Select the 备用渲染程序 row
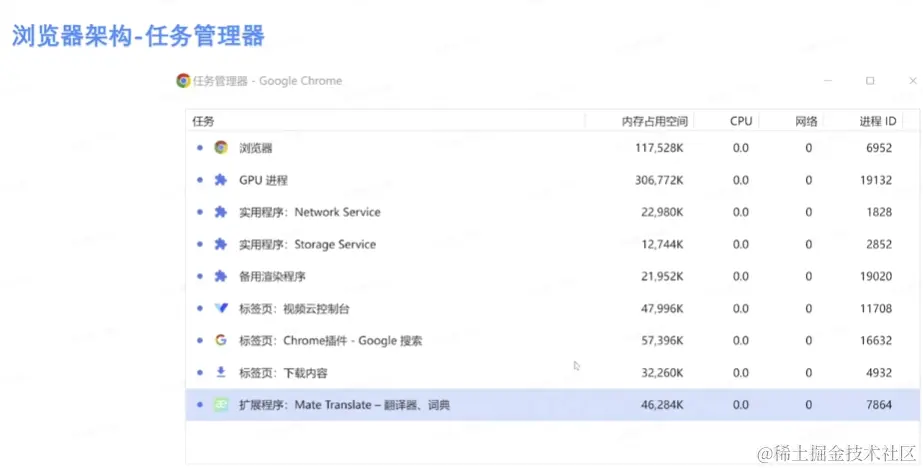923x470 pixels. [552, 276]
